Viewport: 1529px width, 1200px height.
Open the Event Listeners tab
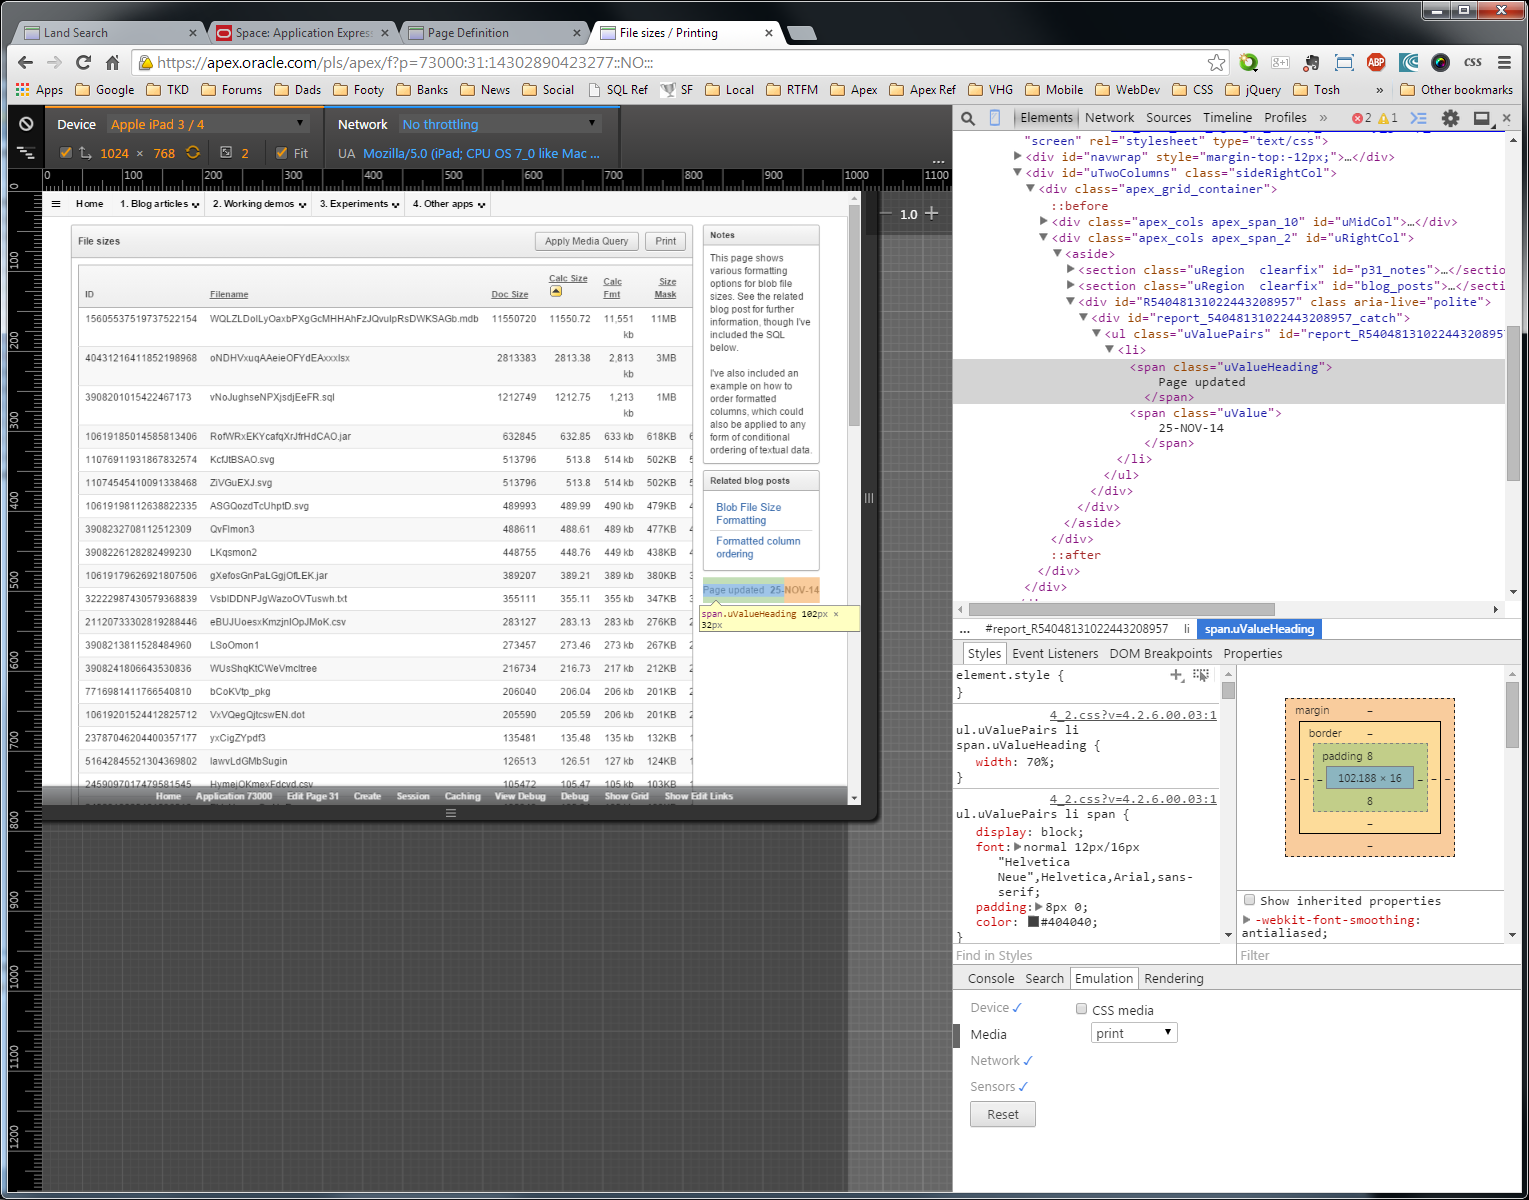[1055, 654]
